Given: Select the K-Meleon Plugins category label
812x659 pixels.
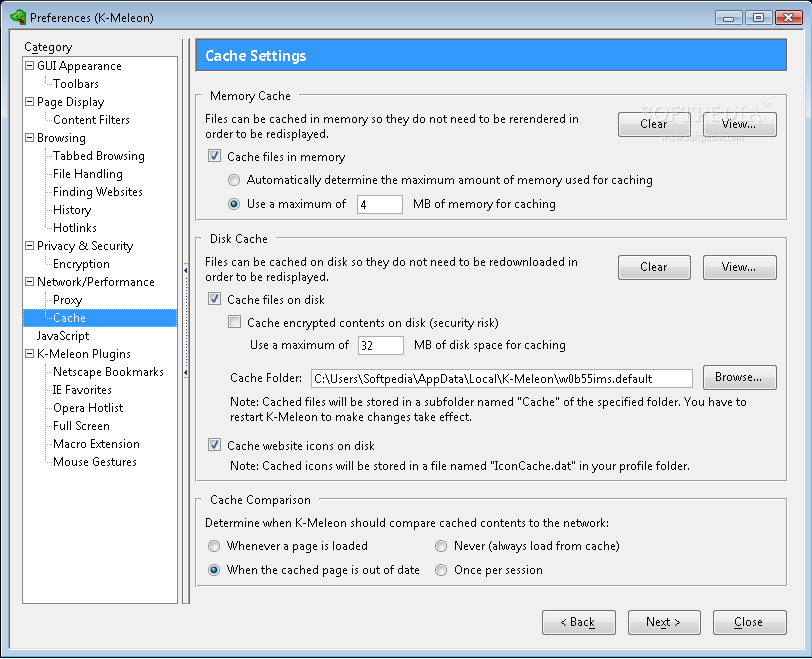Looking at the screenshot, I should point(84,354).
